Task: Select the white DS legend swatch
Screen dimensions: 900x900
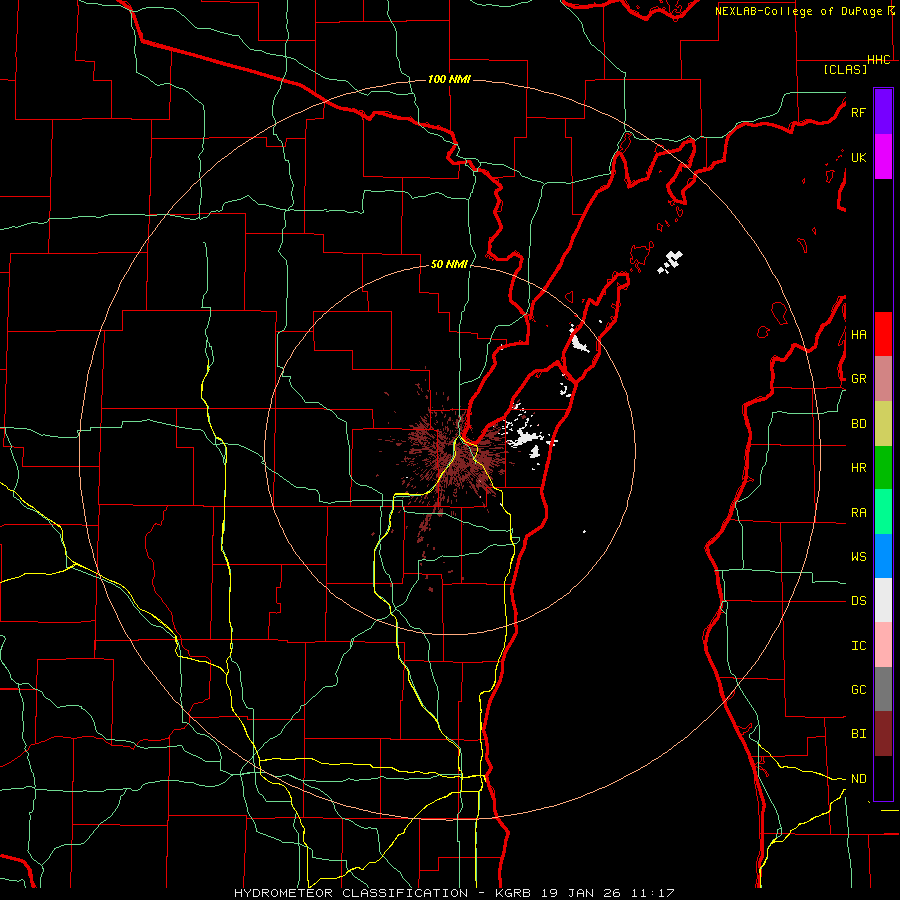Action: tap(883, 600)
